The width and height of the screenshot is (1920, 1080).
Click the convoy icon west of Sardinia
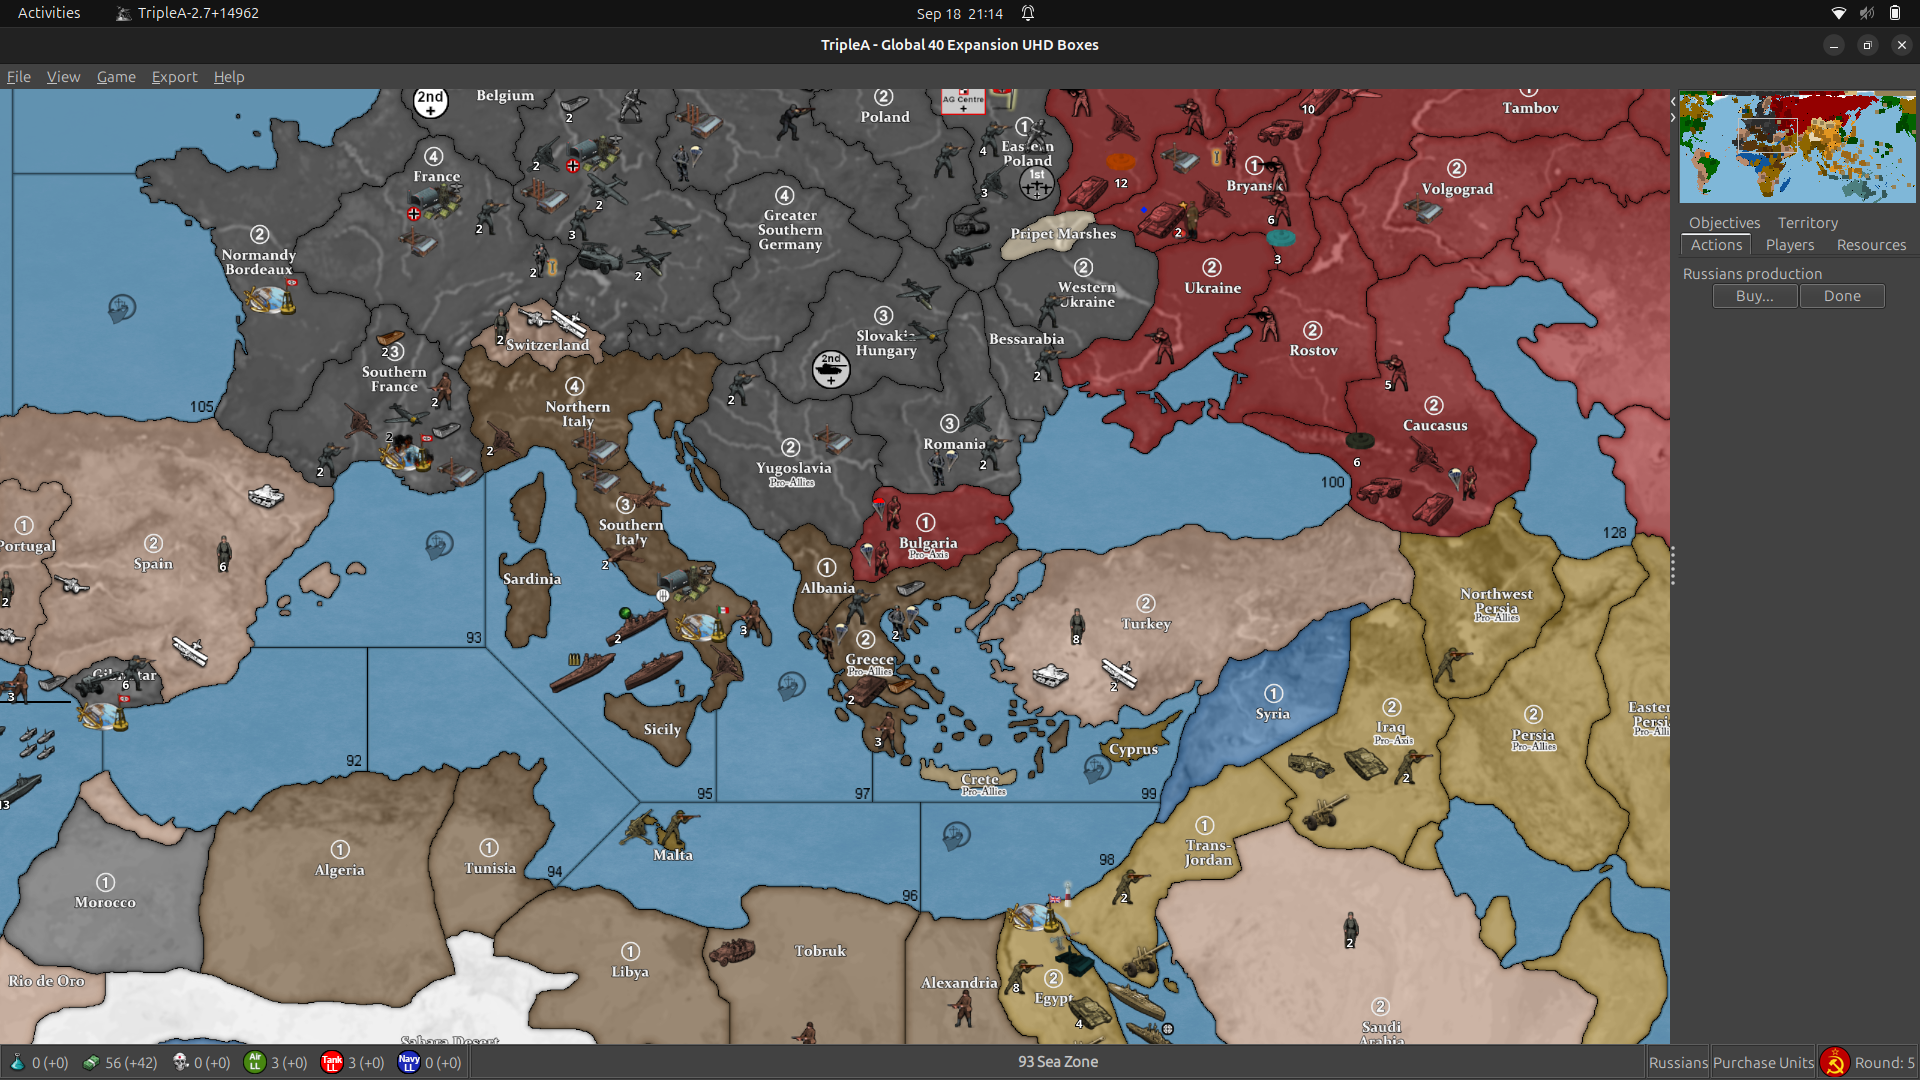click(439, 545)
